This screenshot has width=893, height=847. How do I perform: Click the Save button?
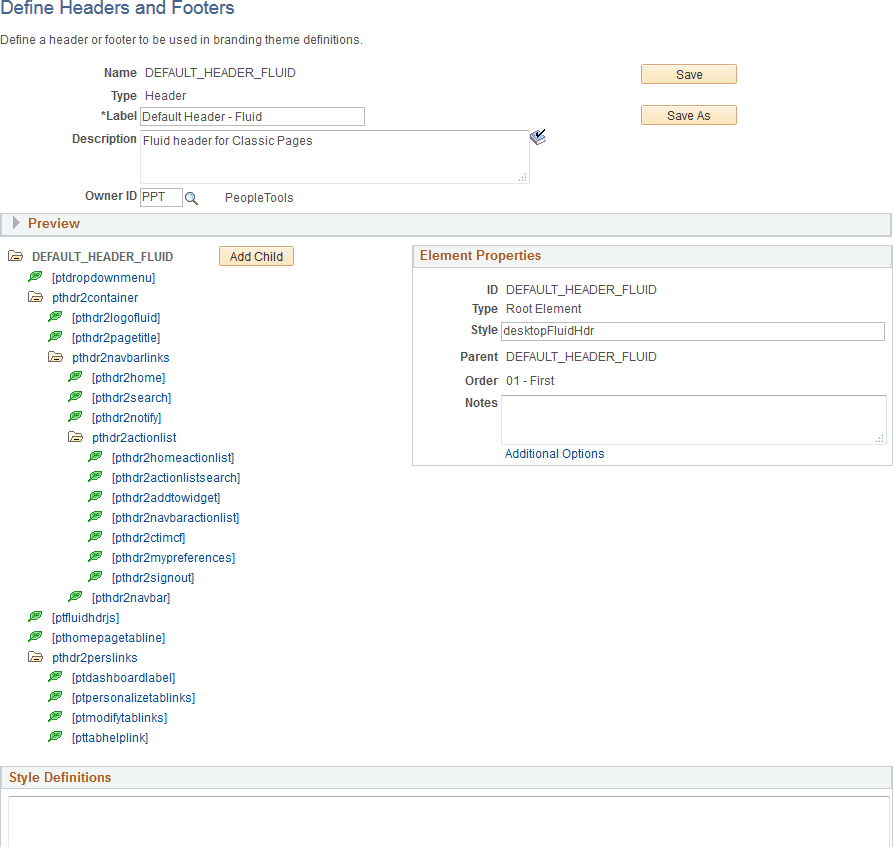[688, 73]
